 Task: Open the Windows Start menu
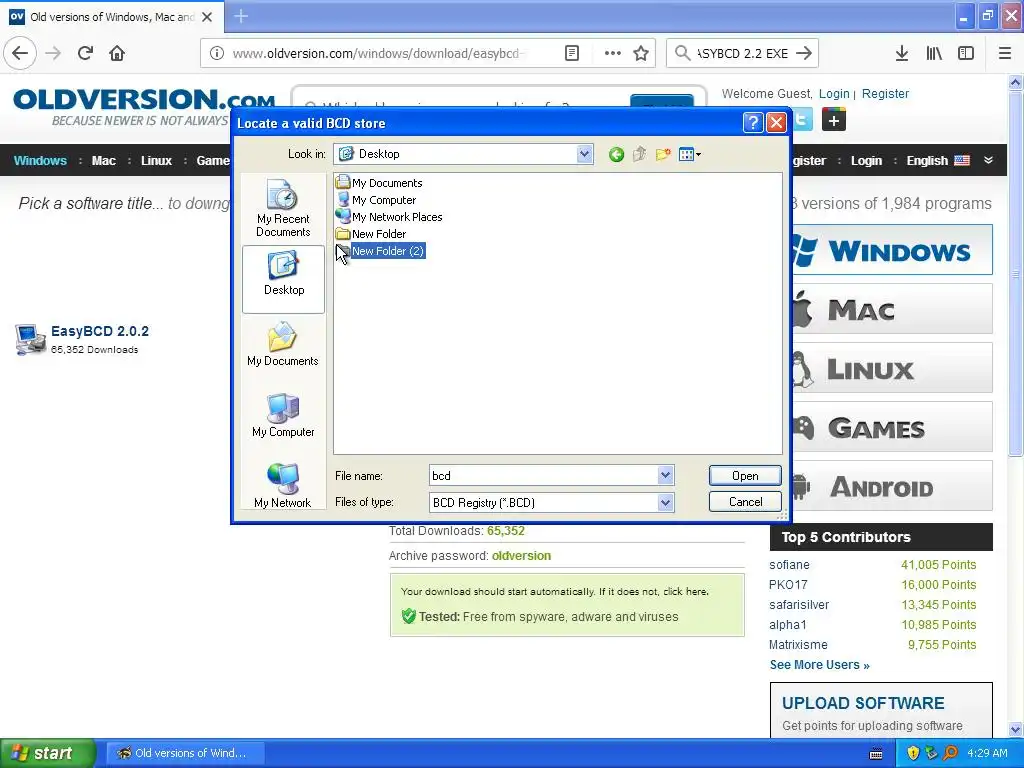pyautogui.click(x=47, y=753)
